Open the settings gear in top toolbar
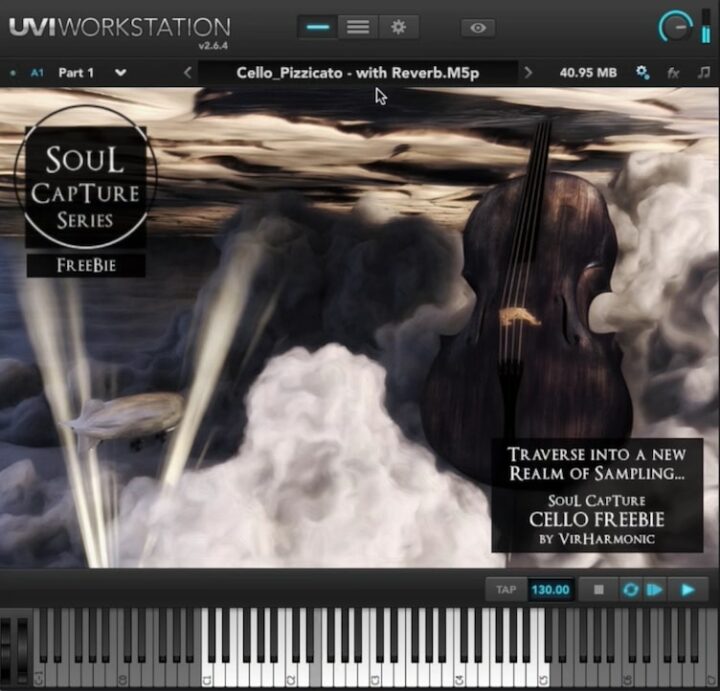 coord(398,27)
